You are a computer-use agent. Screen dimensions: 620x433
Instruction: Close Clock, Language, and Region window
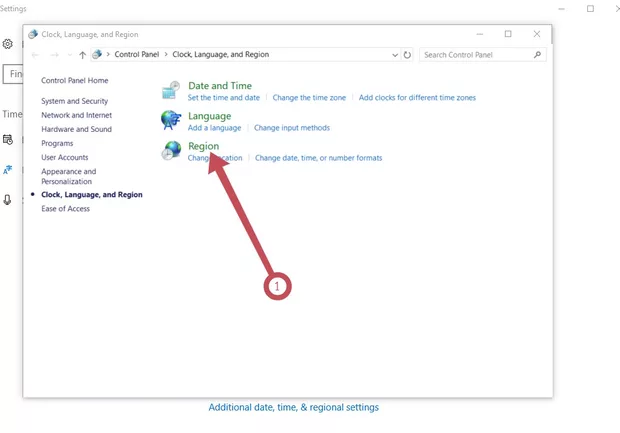point(537,34)
